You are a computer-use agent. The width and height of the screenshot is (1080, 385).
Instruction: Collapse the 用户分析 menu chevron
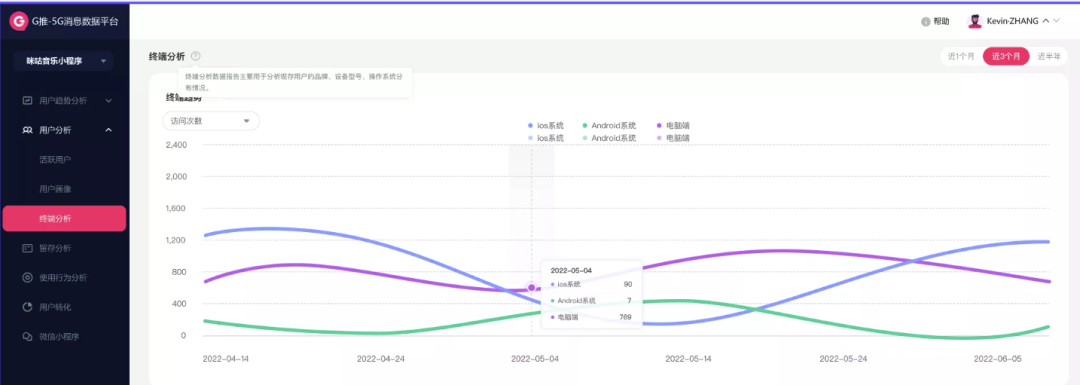[x=109, y=129]
